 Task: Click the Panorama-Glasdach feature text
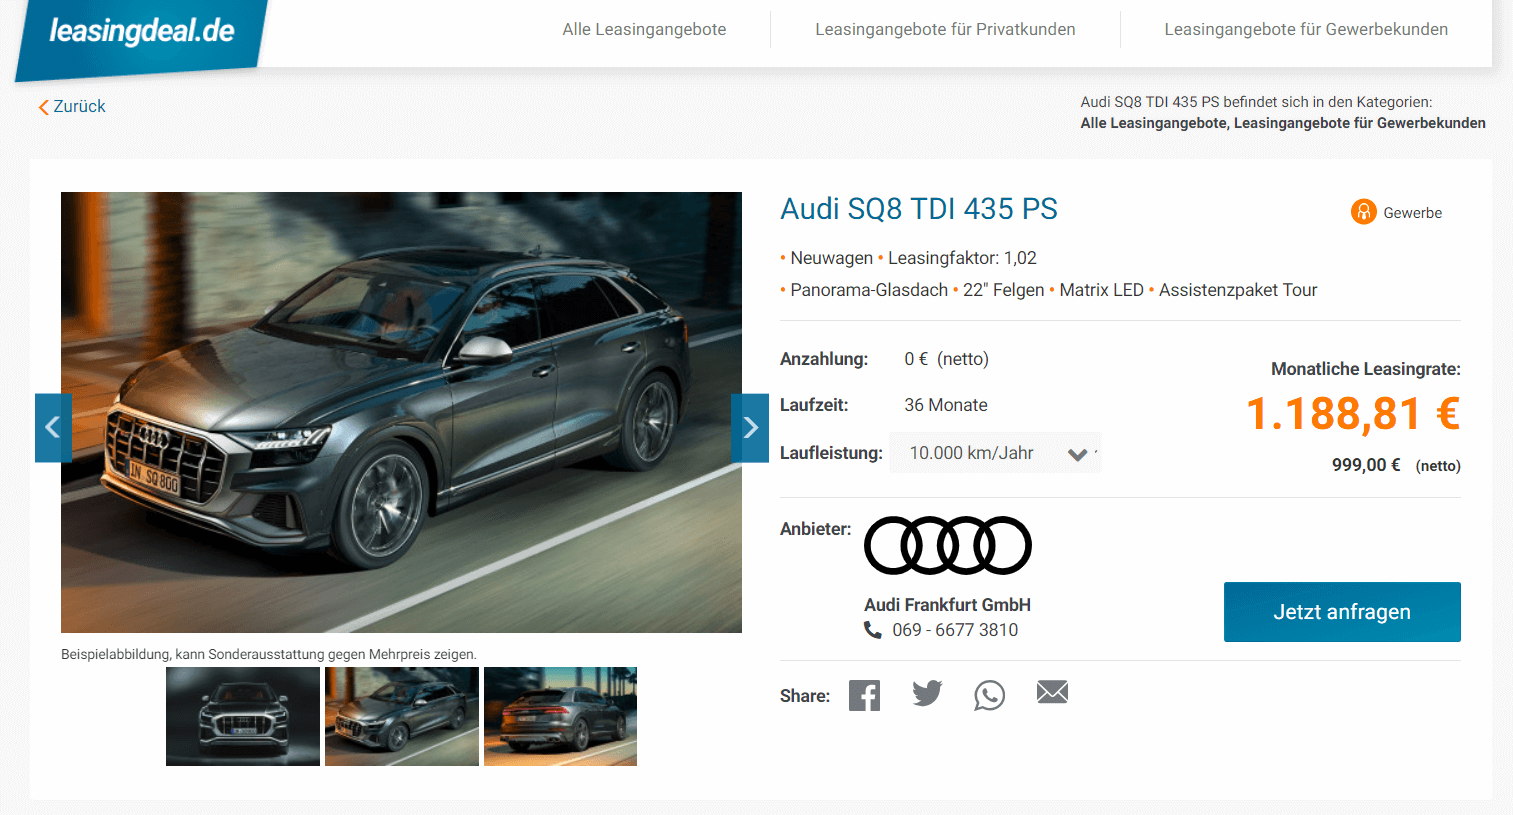pyautogui.click(x=869, y=290)
